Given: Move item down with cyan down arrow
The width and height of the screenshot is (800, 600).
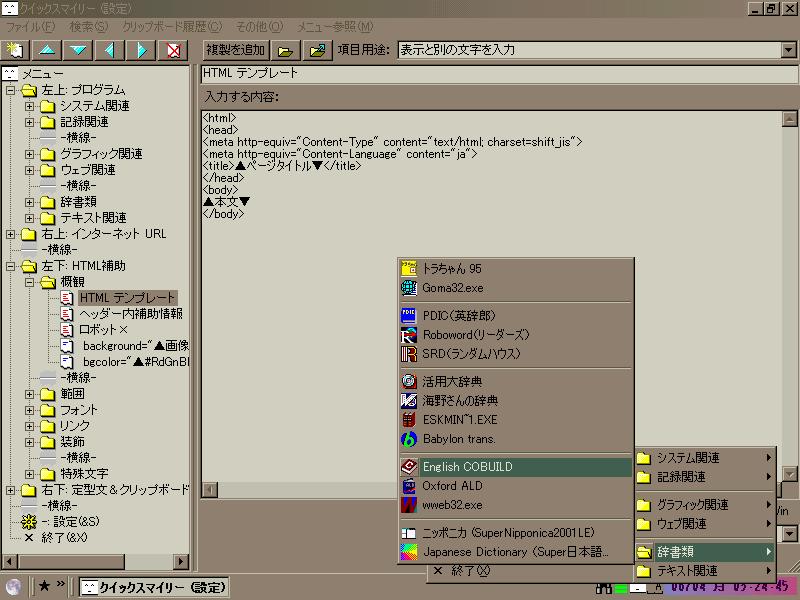Looking at the screenshot, I should point(78,50).
